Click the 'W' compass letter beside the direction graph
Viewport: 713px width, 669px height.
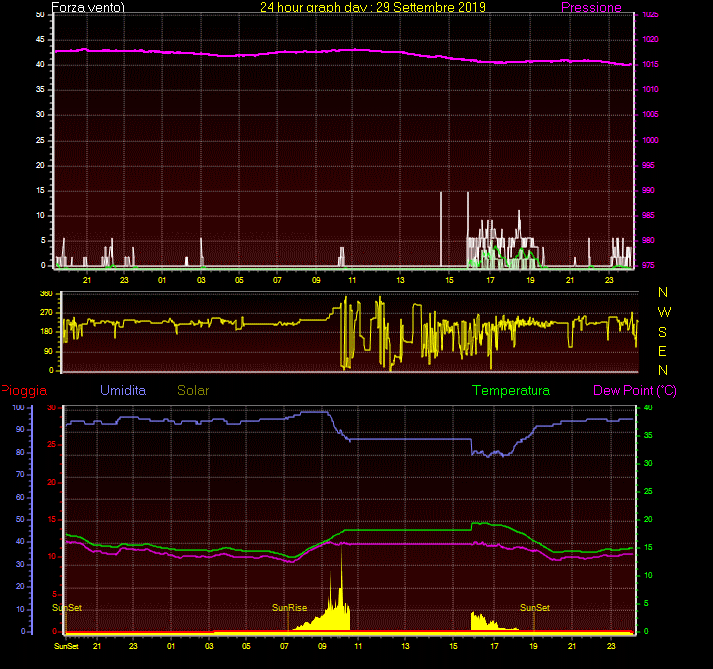tap(664, 312)
